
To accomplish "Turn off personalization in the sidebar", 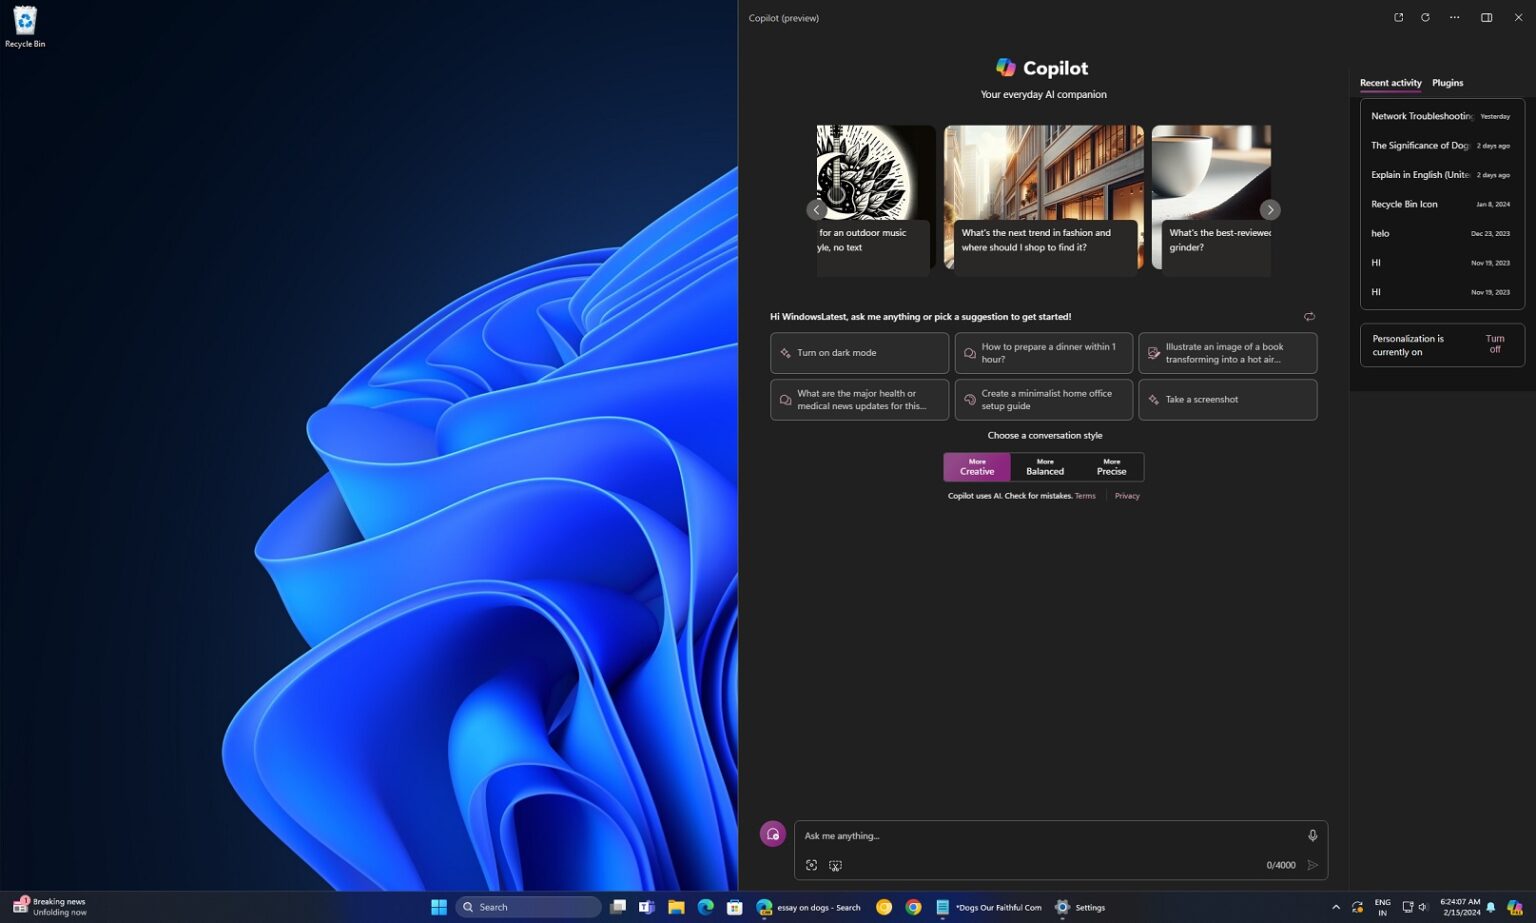I will click(1494, 344).
